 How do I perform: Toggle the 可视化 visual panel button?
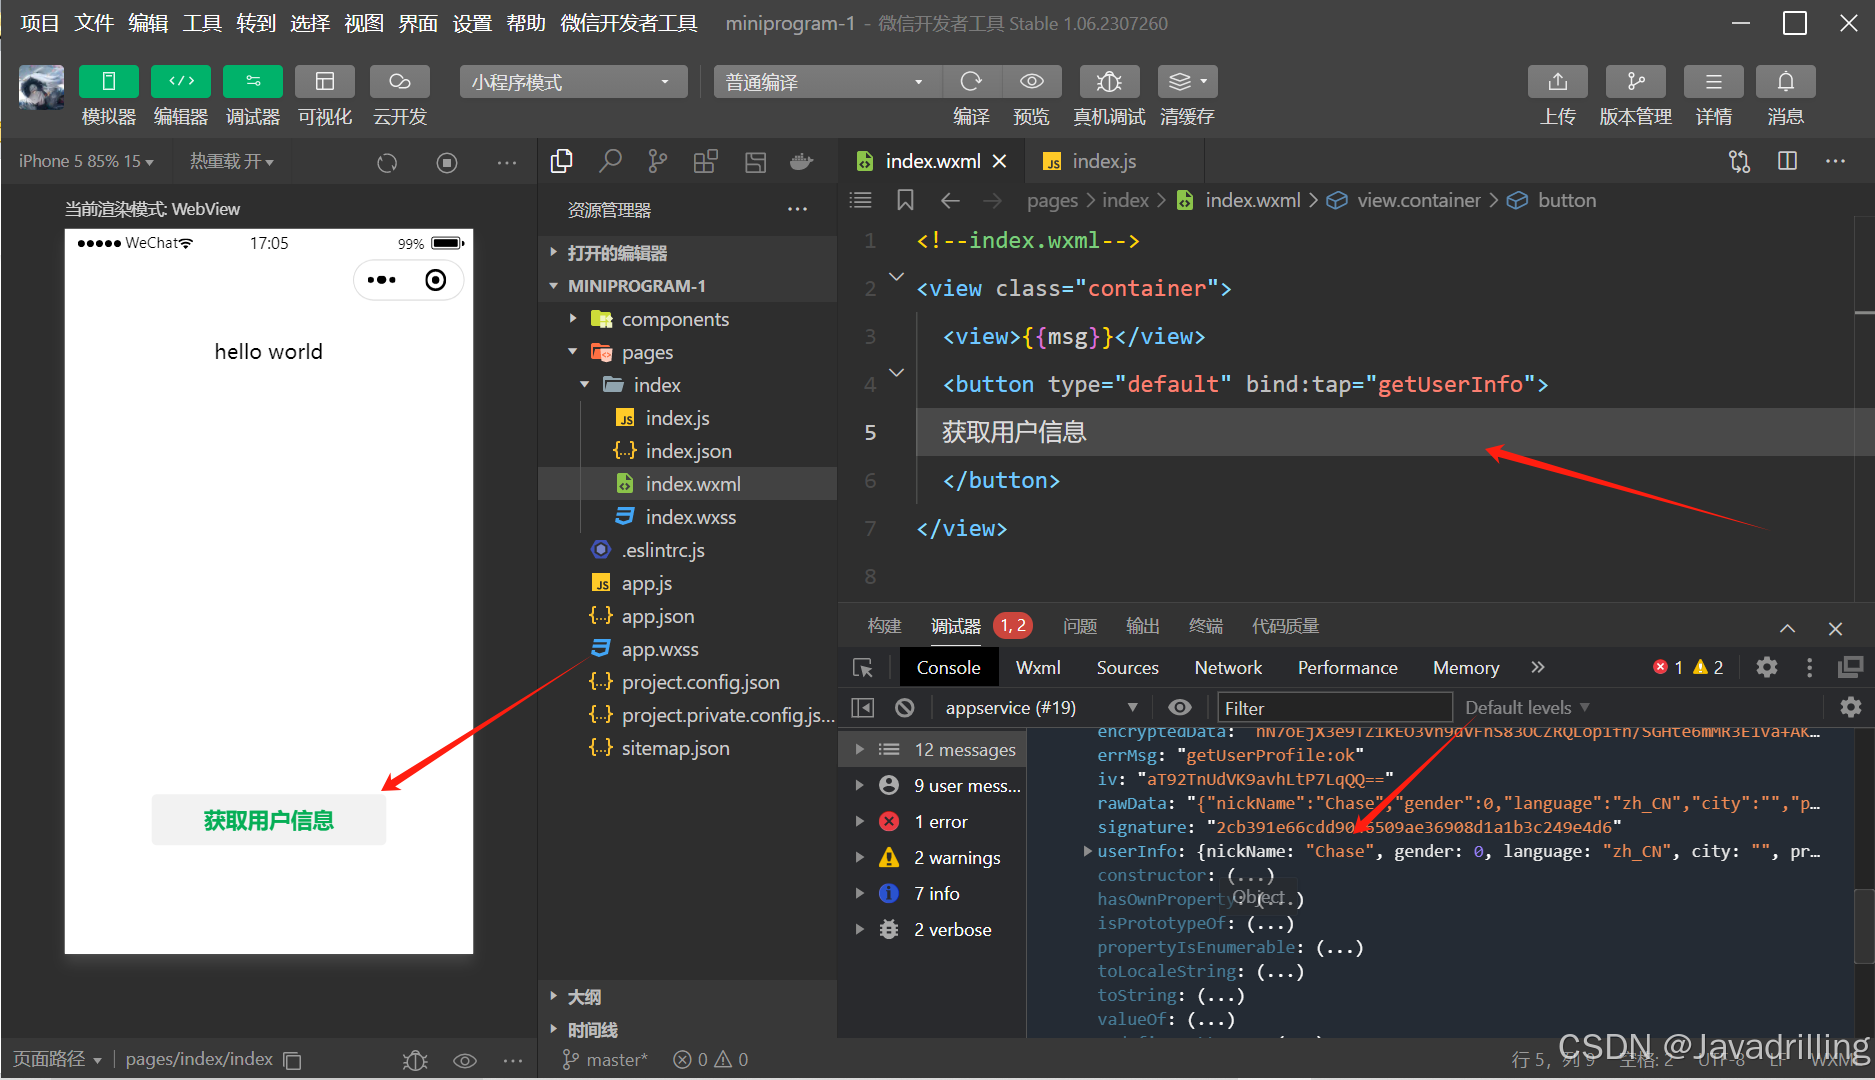point(325,82)
